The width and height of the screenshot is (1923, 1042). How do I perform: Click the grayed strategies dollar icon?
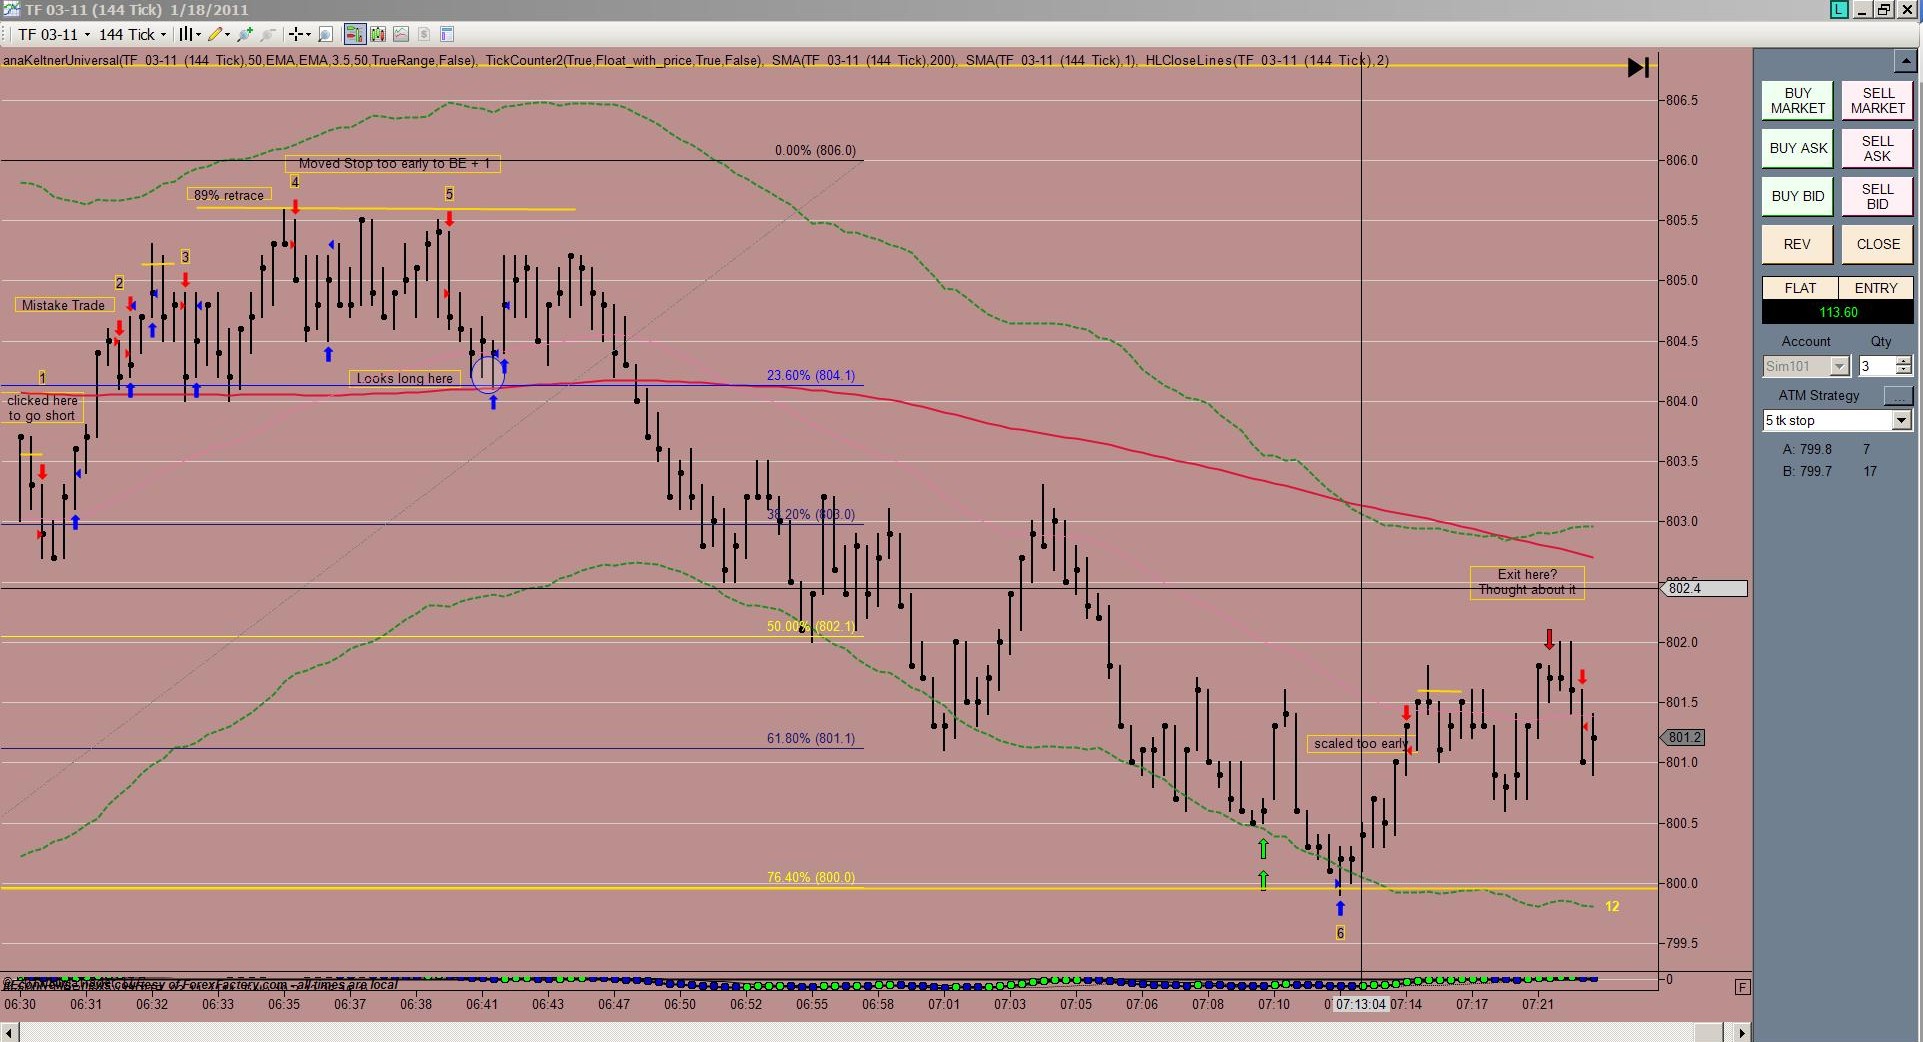pos(424,34)
